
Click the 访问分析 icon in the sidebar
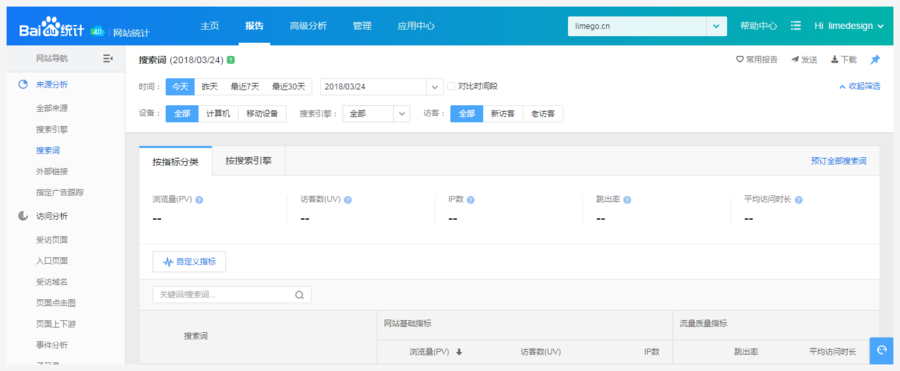pos(22,216)
